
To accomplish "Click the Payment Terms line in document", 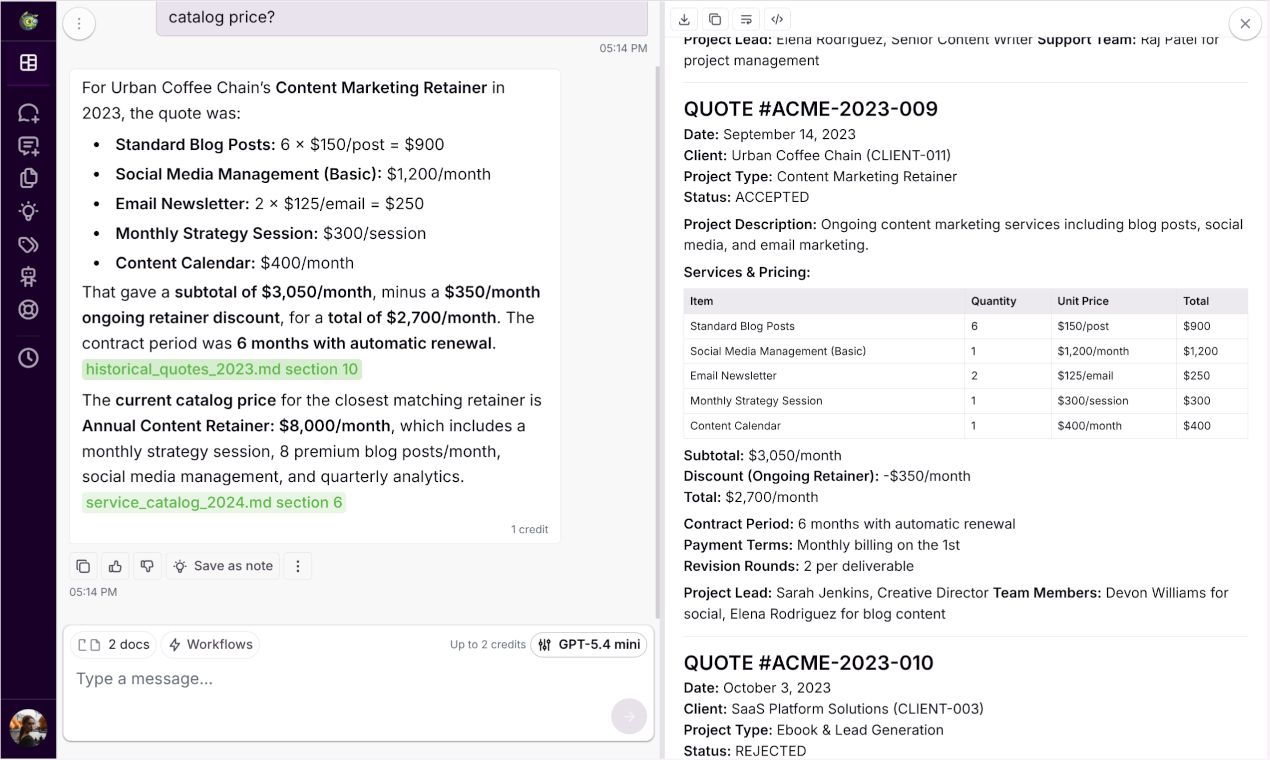I will tap(822, 545).
